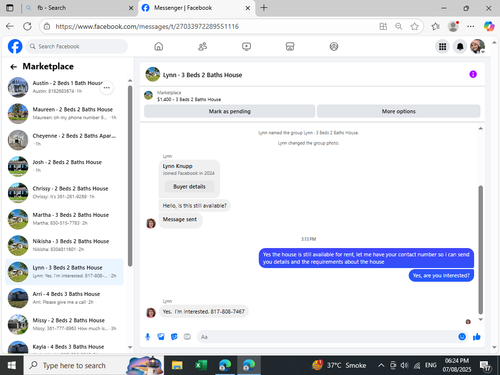Click conversation list scroll down arrow
This screenshot has height=375, width=500.
[x=130, y=347]
